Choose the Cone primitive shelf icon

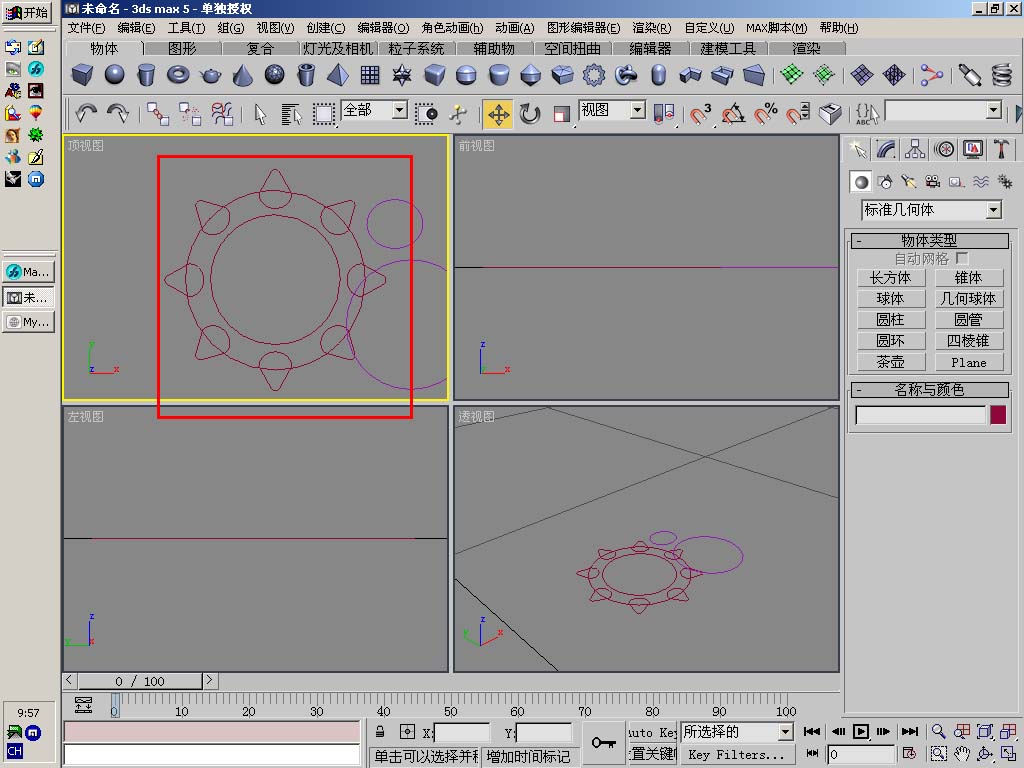click(242, 74)
